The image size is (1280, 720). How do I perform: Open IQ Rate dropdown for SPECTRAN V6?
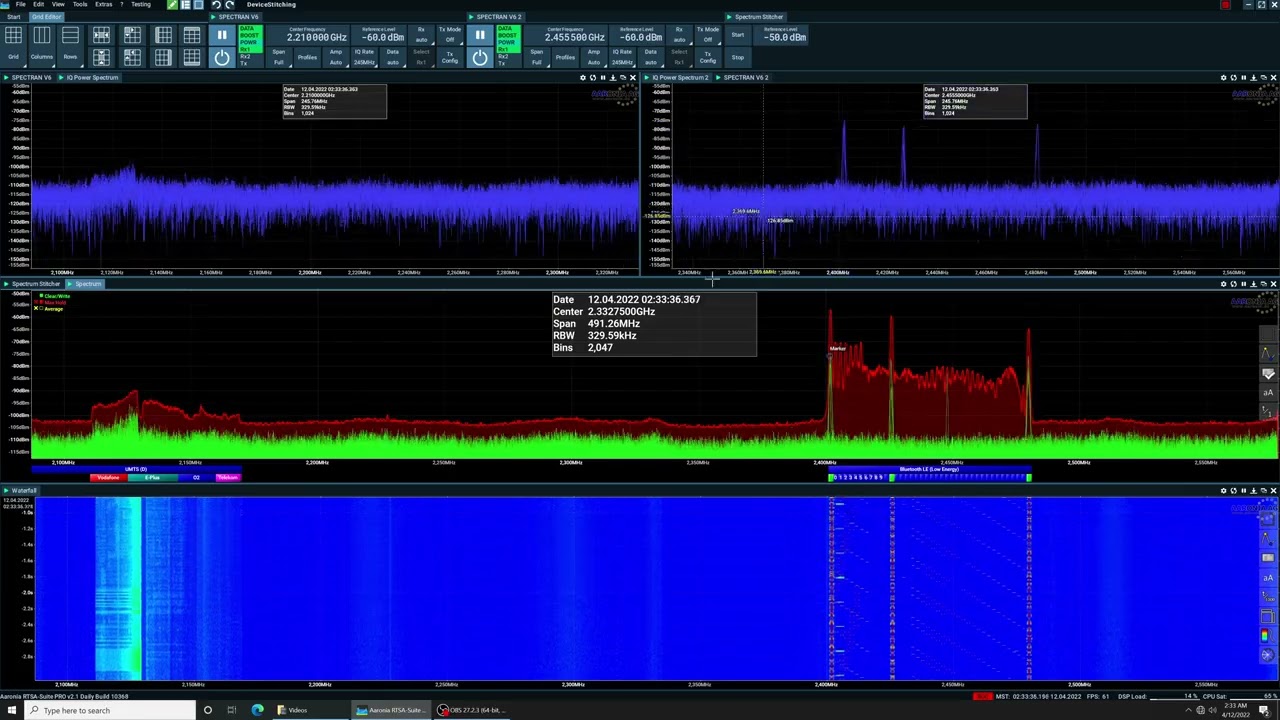pyautogui.click(x=364, y=57)
